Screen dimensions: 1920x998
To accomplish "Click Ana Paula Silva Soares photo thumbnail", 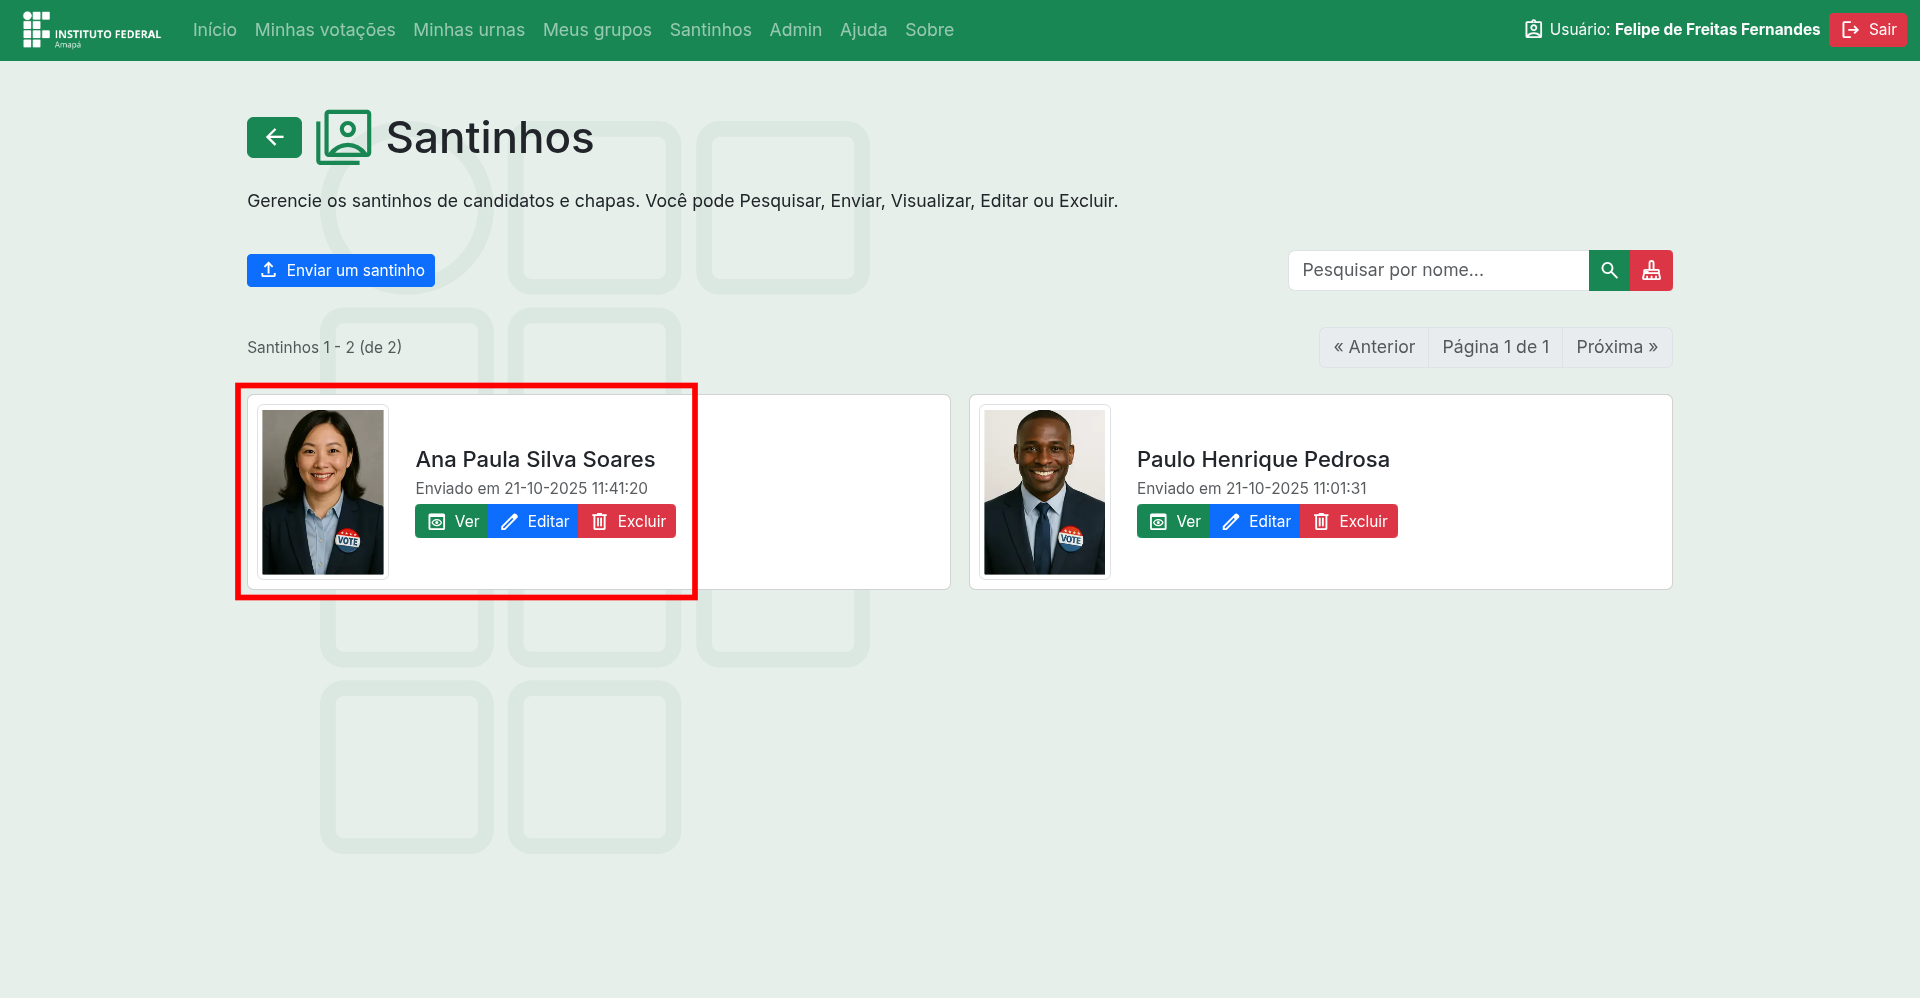I will pyautogui.click(x=323, y=492).
